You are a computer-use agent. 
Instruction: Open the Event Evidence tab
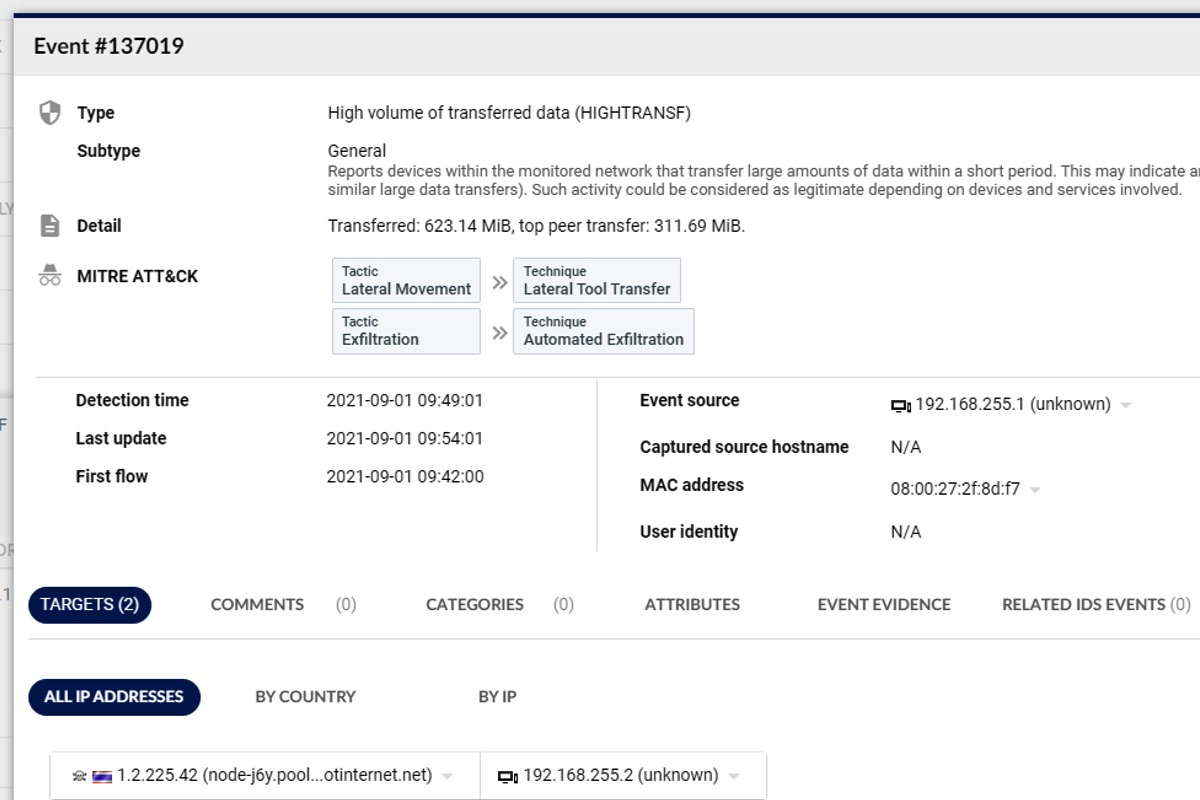884,604
